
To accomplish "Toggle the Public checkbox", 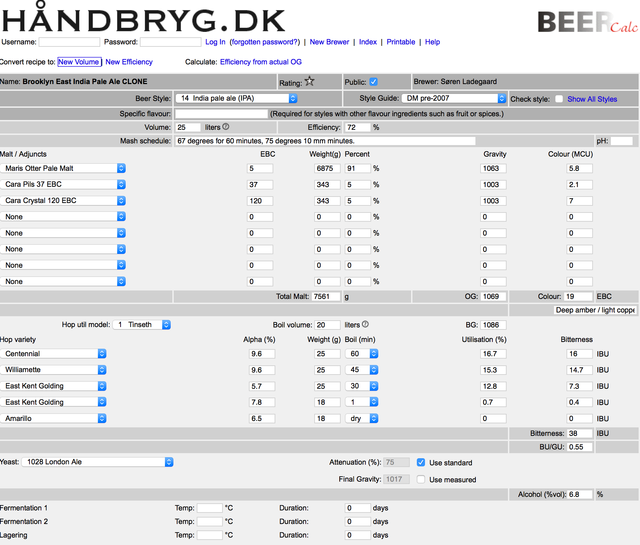I will click(x=373, y=82).
